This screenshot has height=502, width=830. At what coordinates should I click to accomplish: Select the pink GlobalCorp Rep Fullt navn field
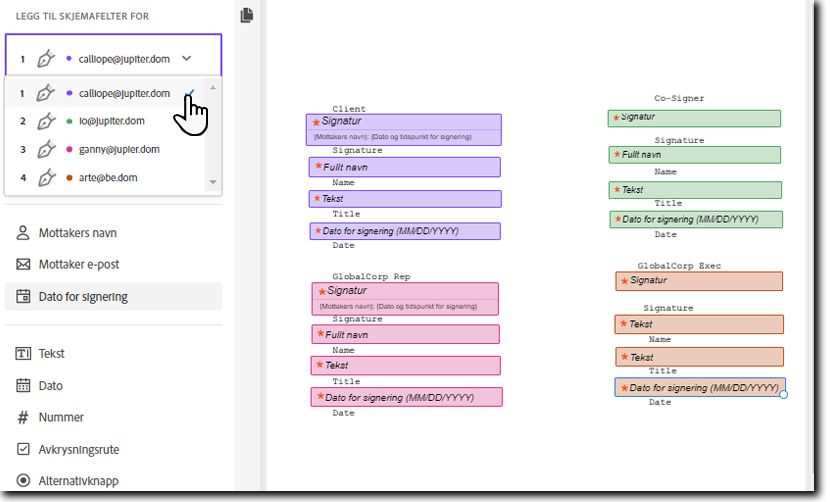[405, 335]
